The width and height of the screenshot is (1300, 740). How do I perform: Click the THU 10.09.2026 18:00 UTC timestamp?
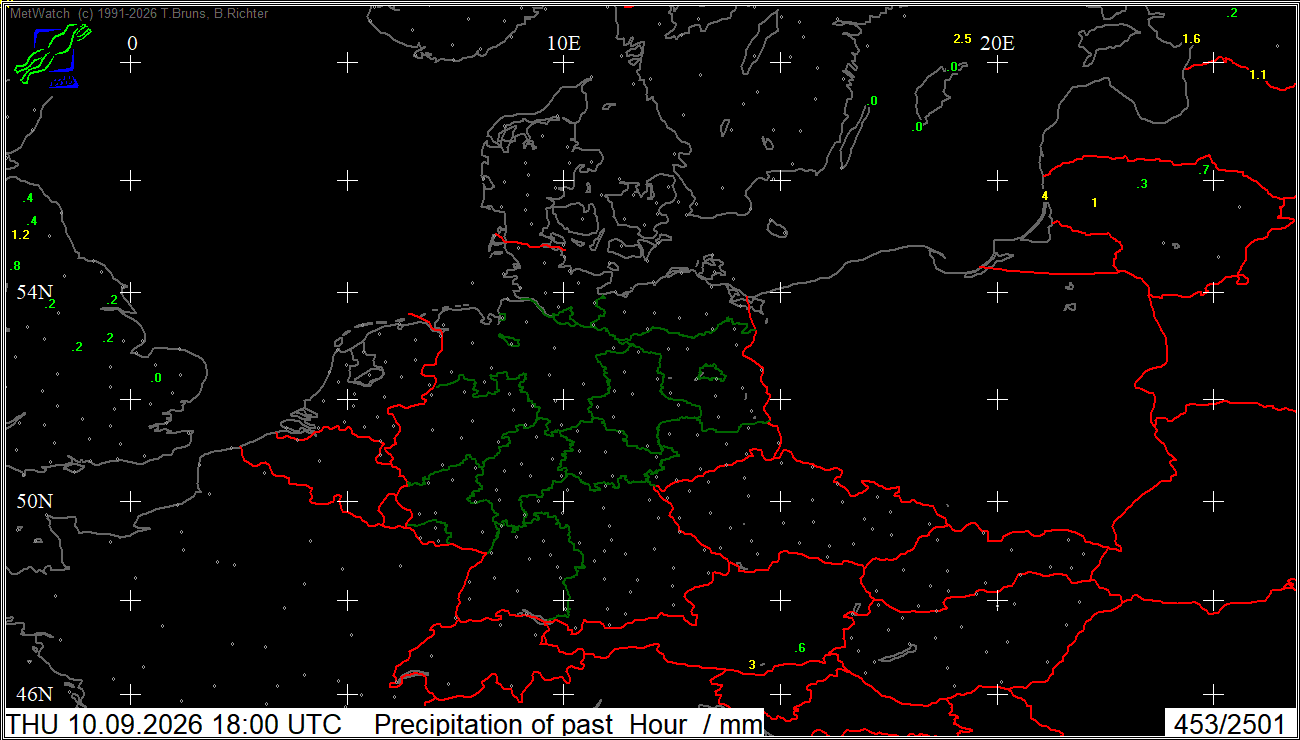pos(175,724)
